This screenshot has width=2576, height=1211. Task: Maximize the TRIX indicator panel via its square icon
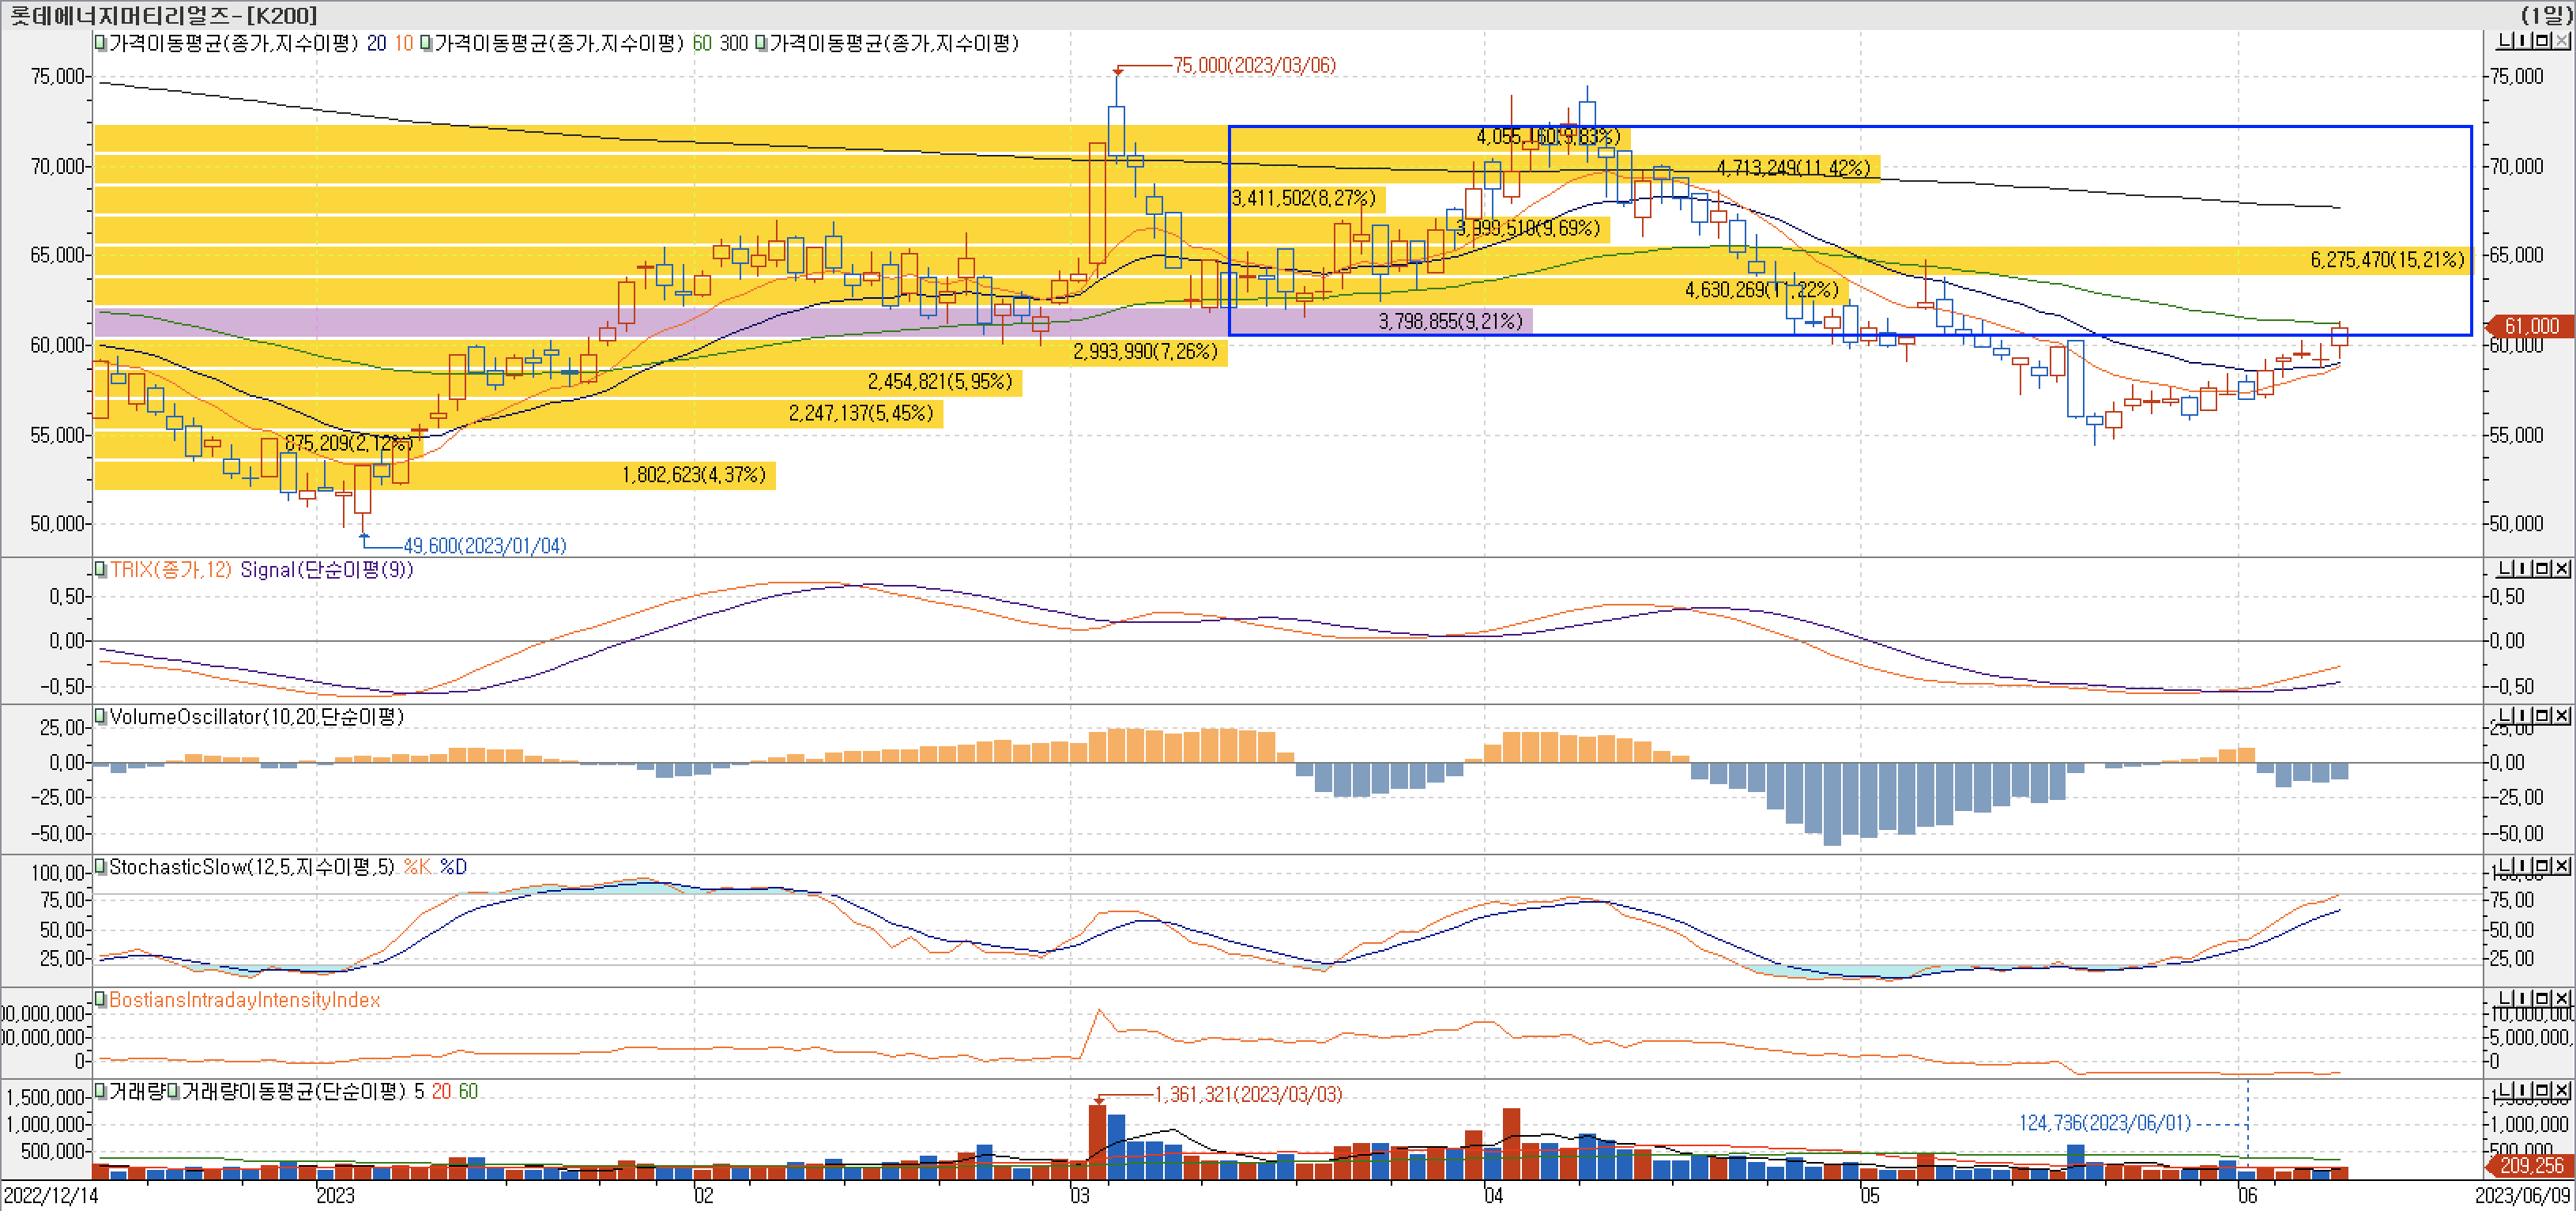click(x=2543, y=569)
